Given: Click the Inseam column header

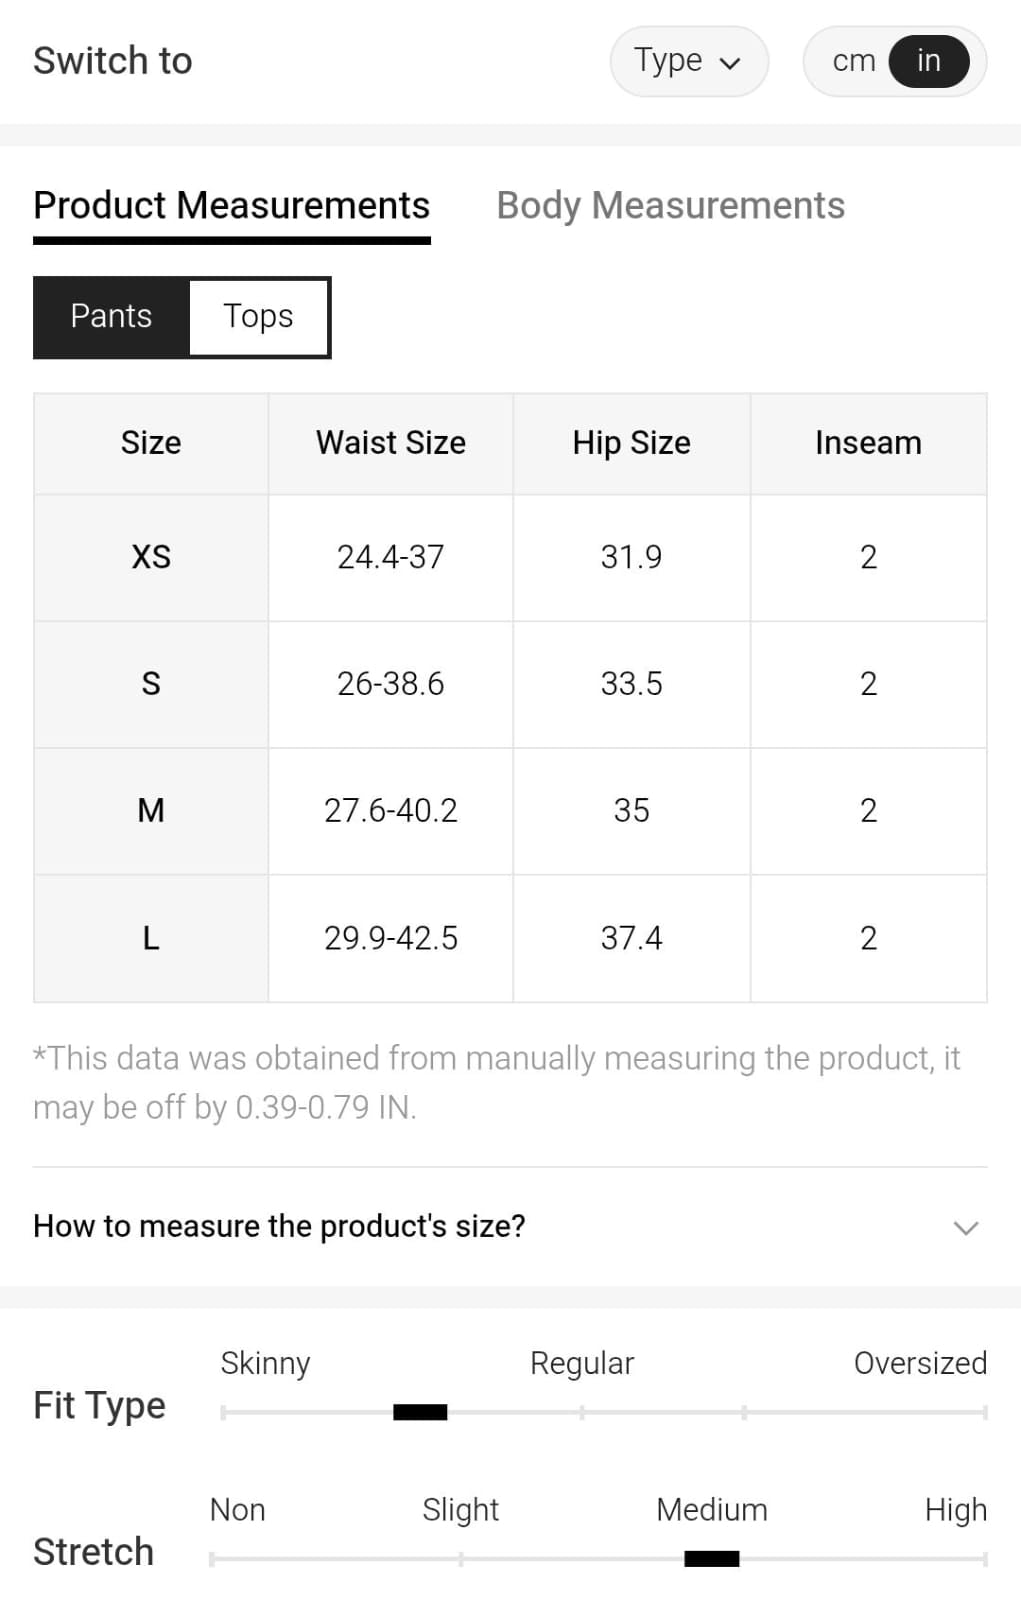Looking at the screenshot, I should [x=868, y=443].
